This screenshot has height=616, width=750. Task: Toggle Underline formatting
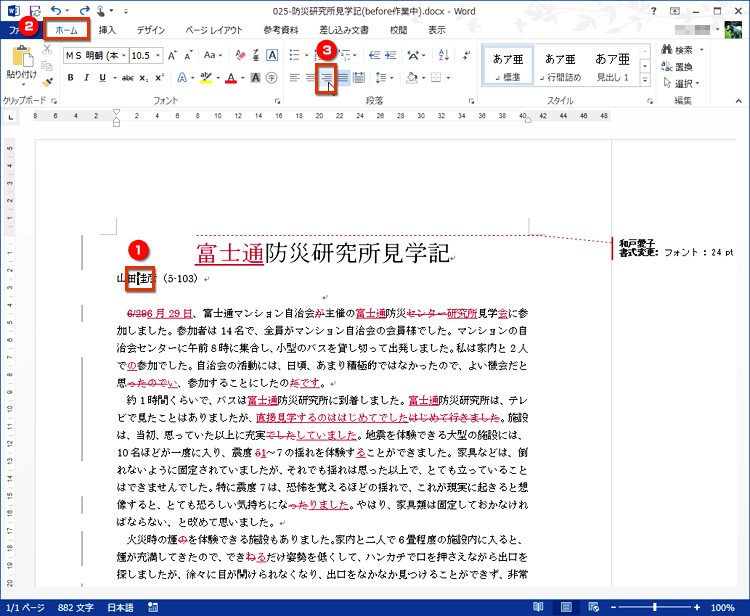(x=102, y=77)
